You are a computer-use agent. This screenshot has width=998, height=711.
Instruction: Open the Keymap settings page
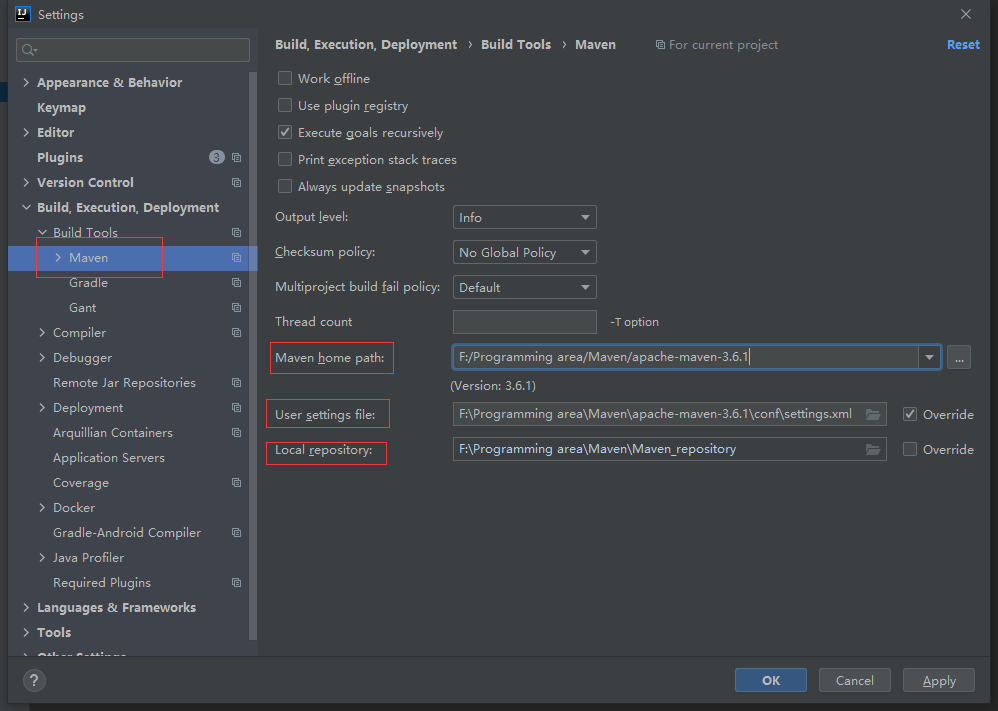(61, 108)
